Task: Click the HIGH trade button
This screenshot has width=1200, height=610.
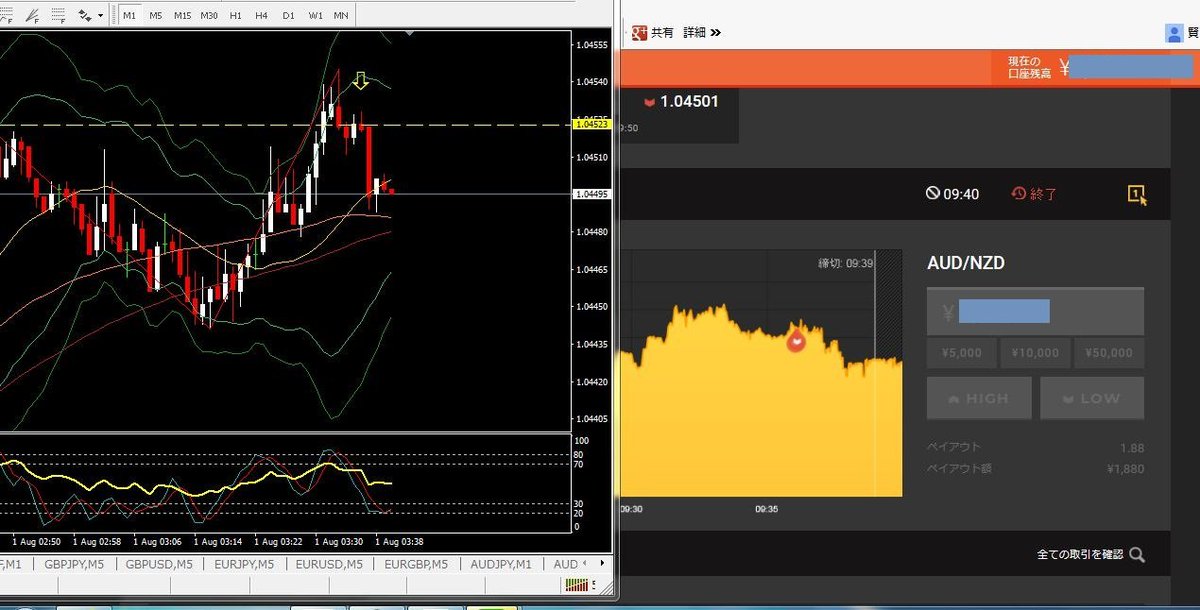Action: coord(979,398)
